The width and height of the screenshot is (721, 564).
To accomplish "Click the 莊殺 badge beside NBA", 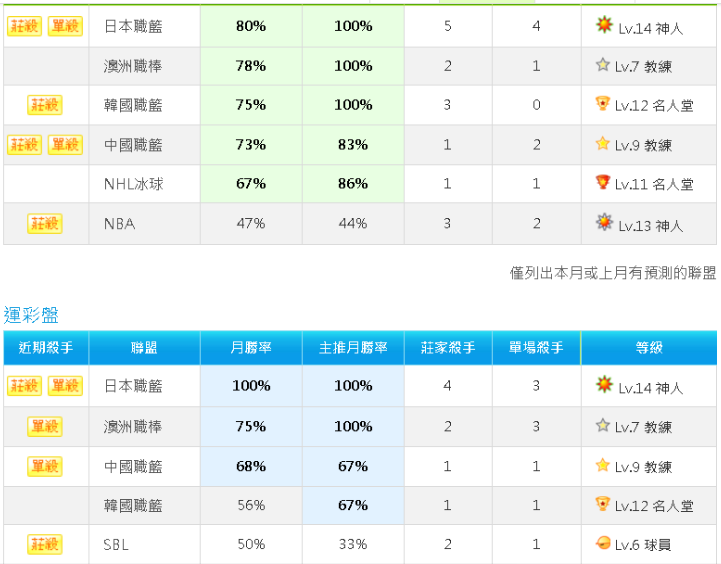I will (x=45, y=224).
